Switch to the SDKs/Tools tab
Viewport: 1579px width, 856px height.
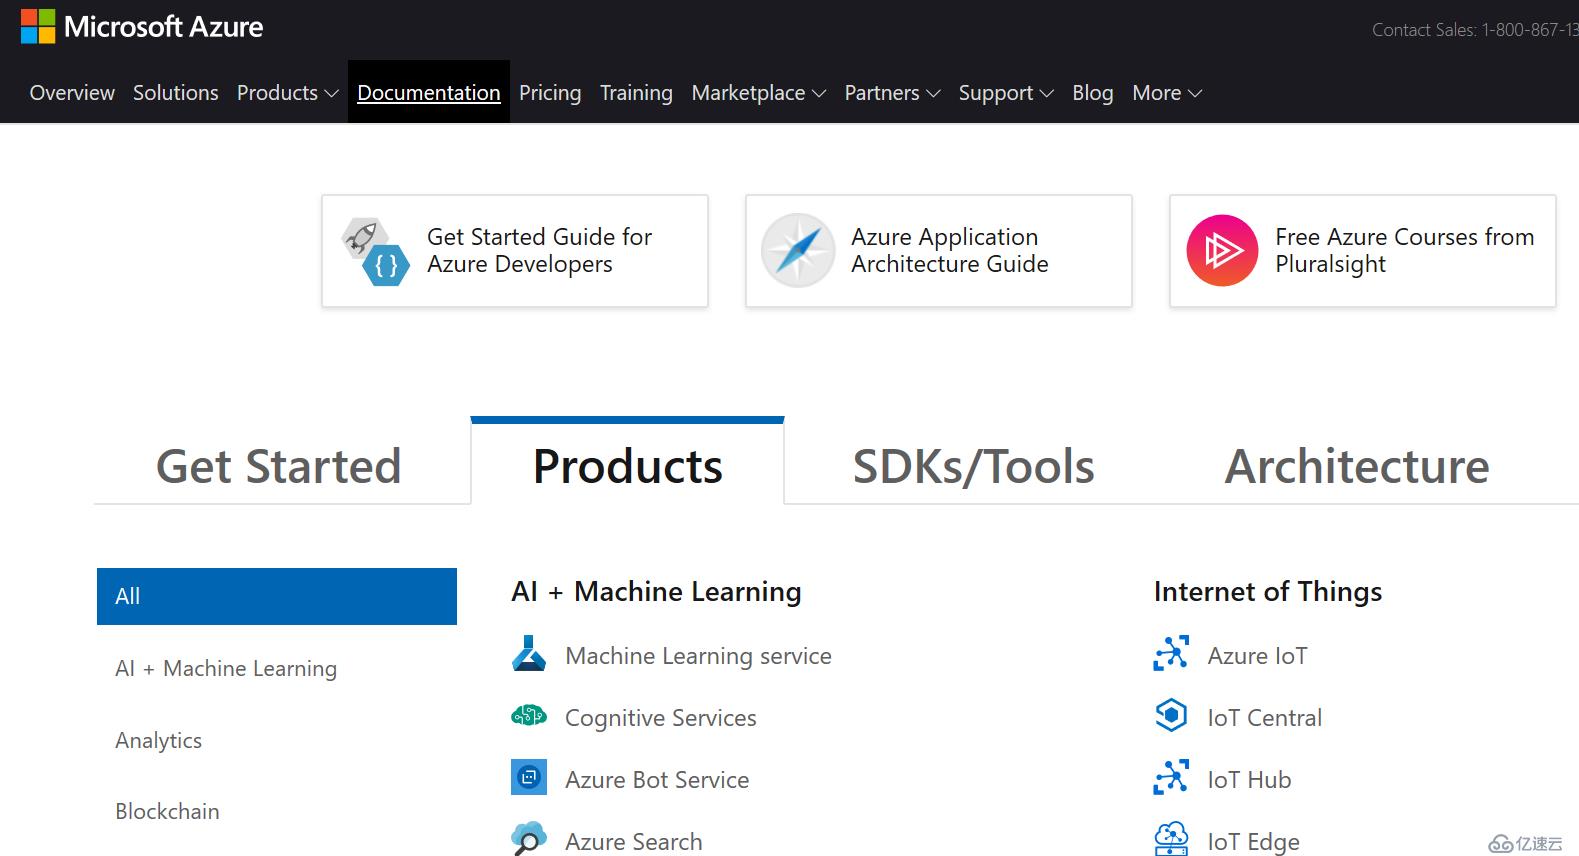[x=973, y=466]
